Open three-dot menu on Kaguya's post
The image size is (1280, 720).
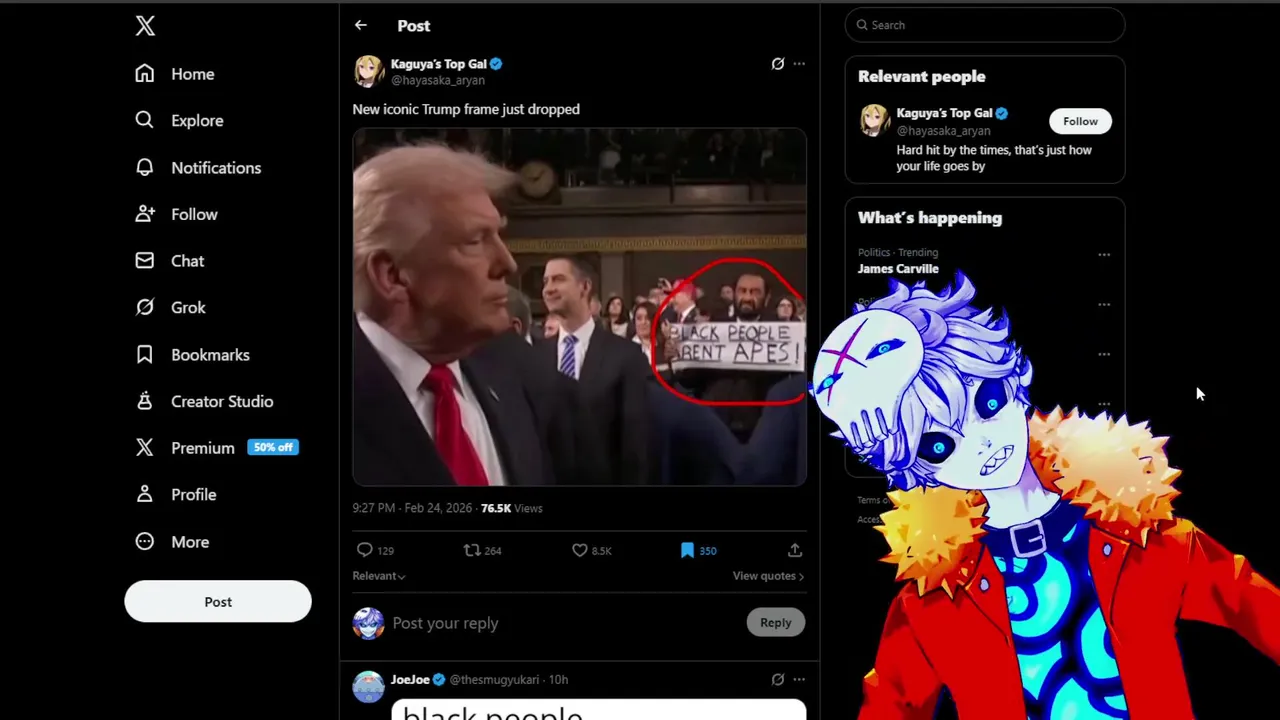click(799, 64)
